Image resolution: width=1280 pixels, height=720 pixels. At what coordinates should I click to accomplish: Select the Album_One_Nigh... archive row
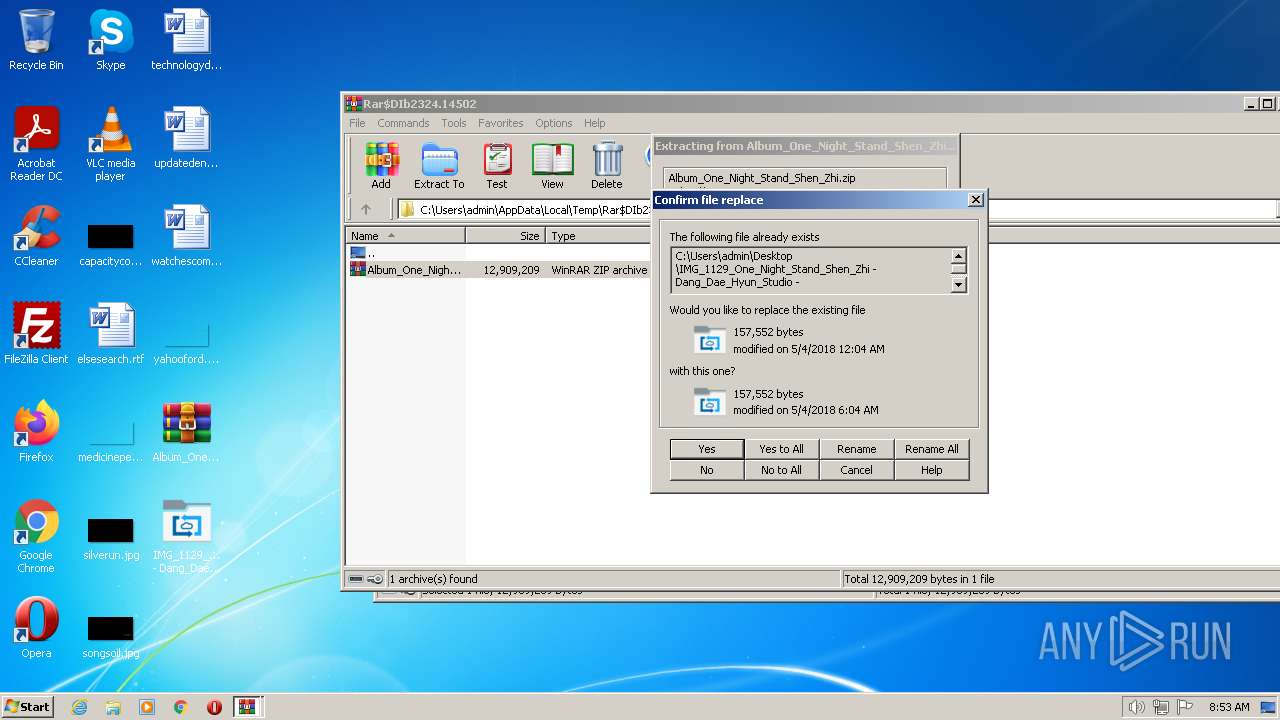coord(499,270)
